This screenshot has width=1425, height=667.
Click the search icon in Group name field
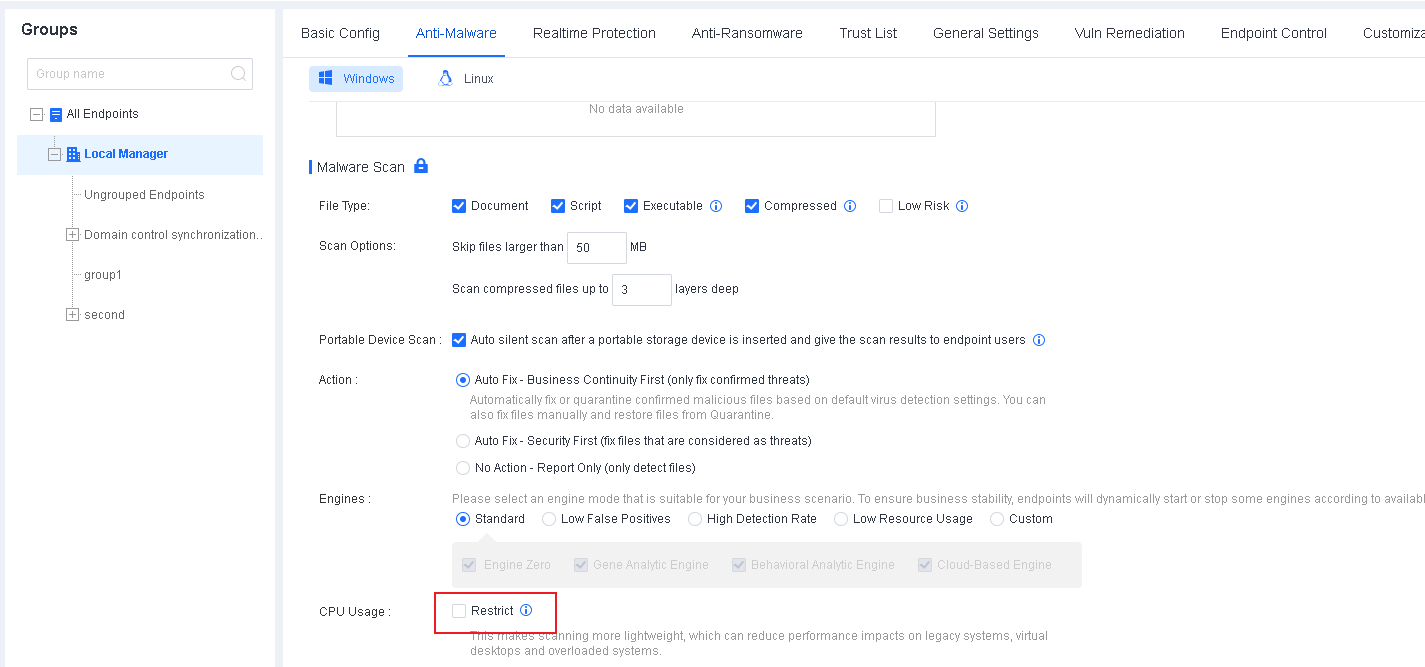tap(238, 74)
